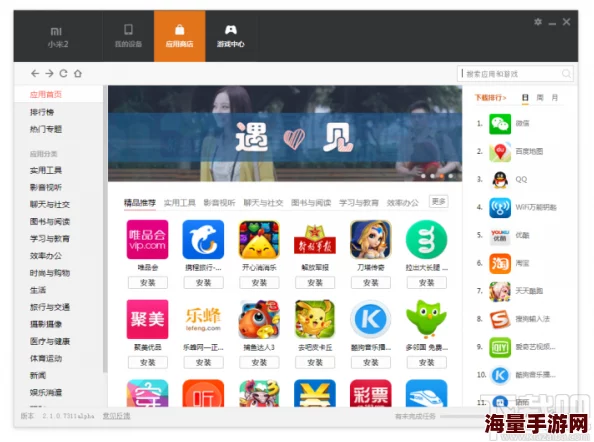Open 排行榜 in sidebar
This screenshot has width=594, height=442.
point(42,112)
